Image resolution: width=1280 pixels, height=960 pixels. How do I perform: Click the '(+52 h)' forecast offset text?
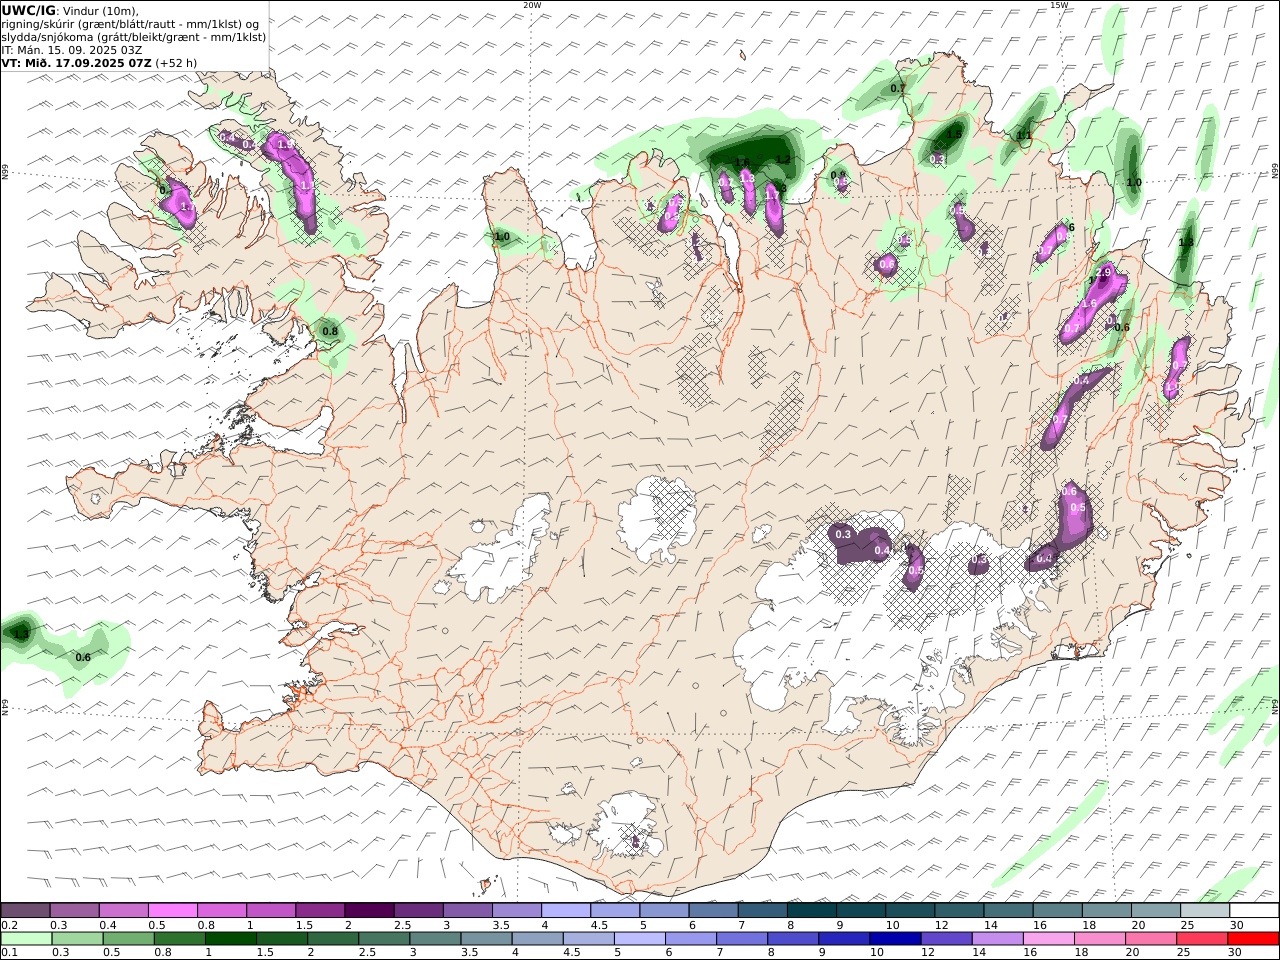[176, 62]
